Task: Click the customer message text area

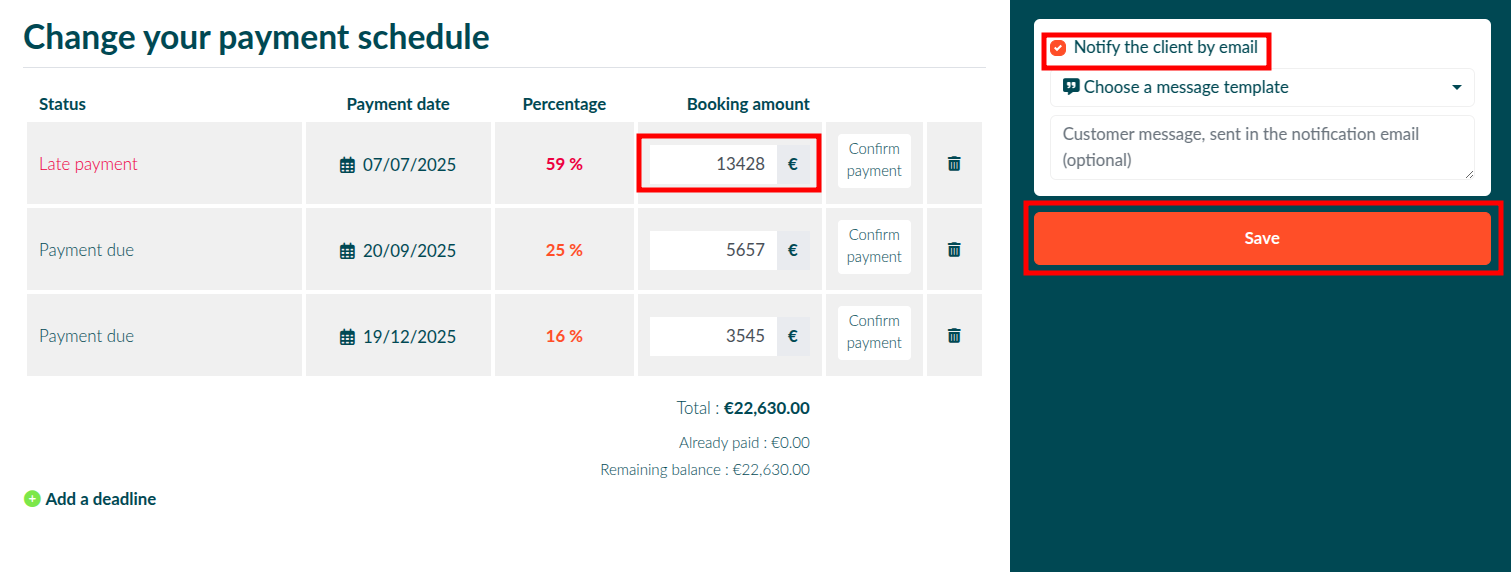Action: tap(1262, 147)
